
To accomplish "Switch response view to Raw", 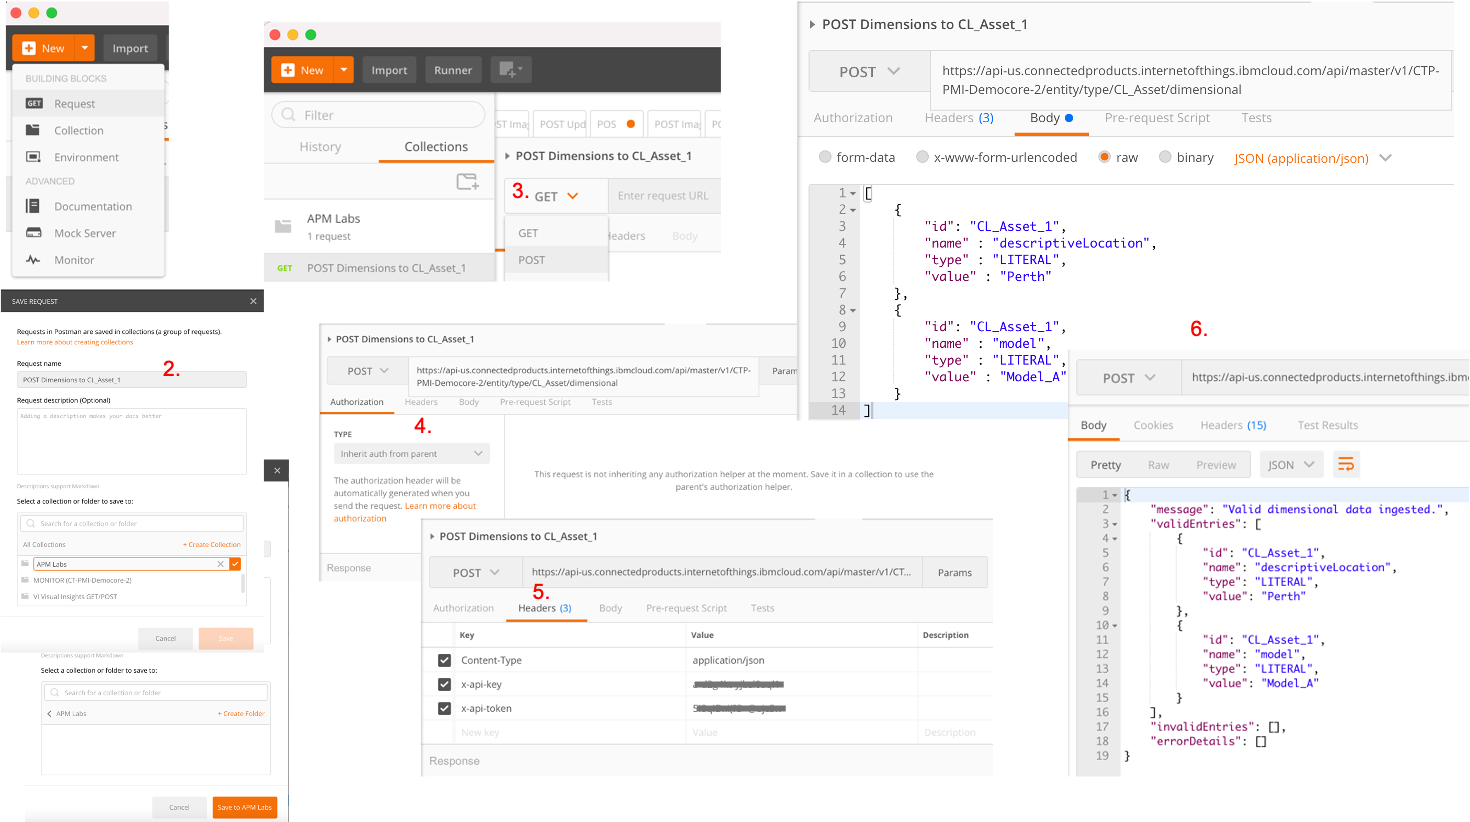I will [1158, 465].
